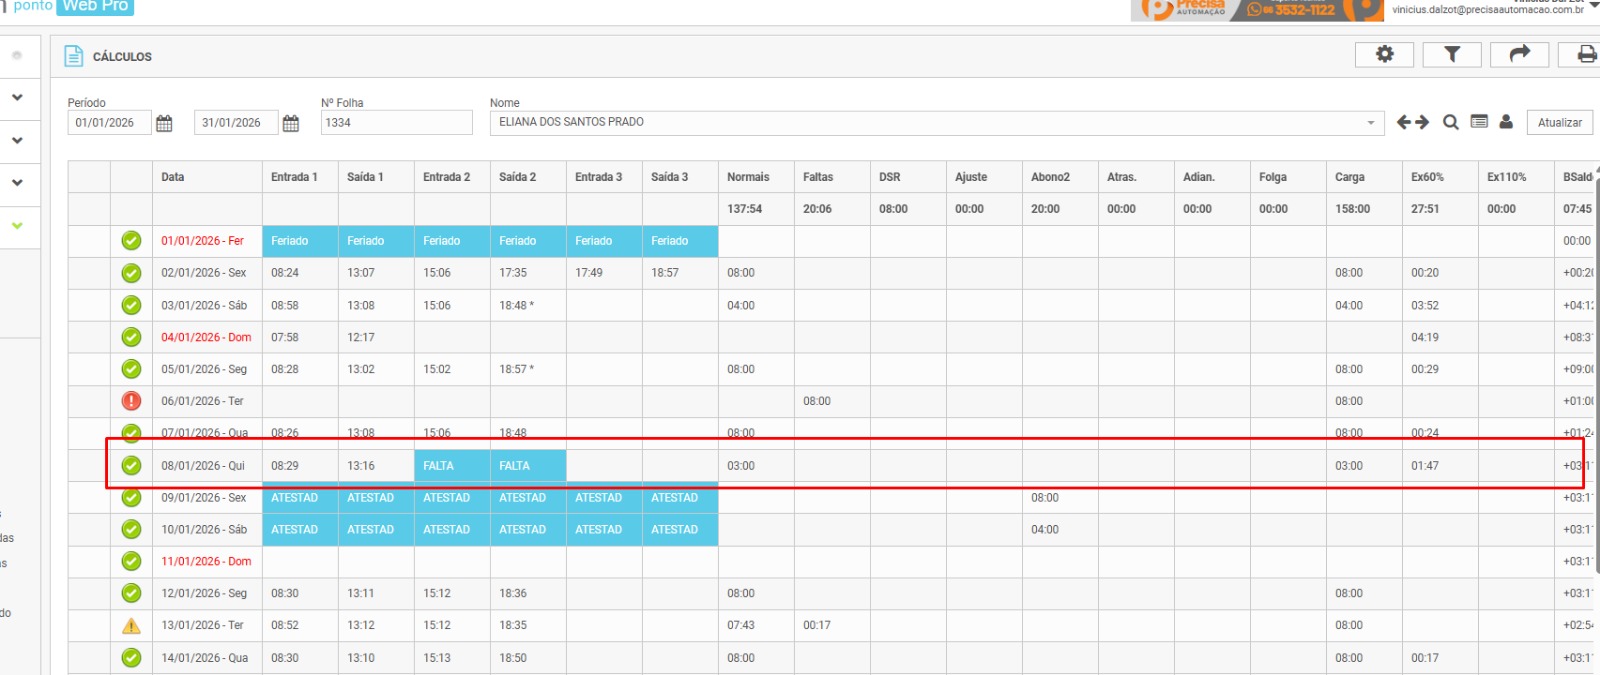Click the red alert status on 06/01/2026

tap(131, 401)
